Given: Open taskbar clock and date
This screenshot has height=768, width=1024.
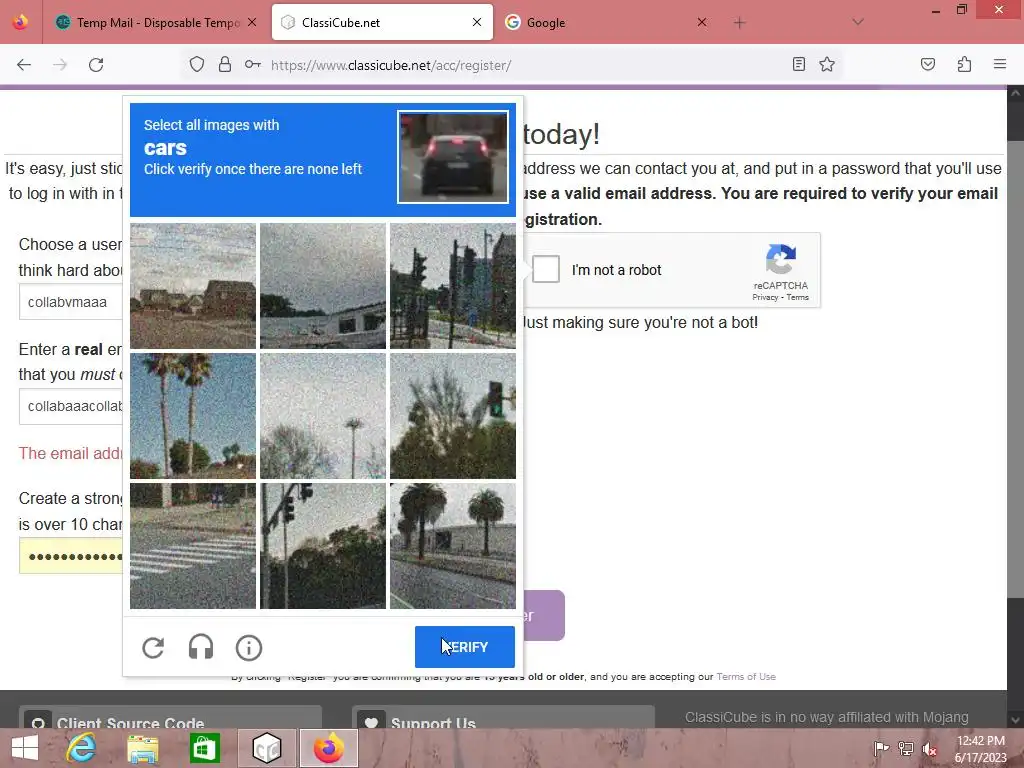Looking at the screenshot, I should pyautogui.click(x=981, y=749).
